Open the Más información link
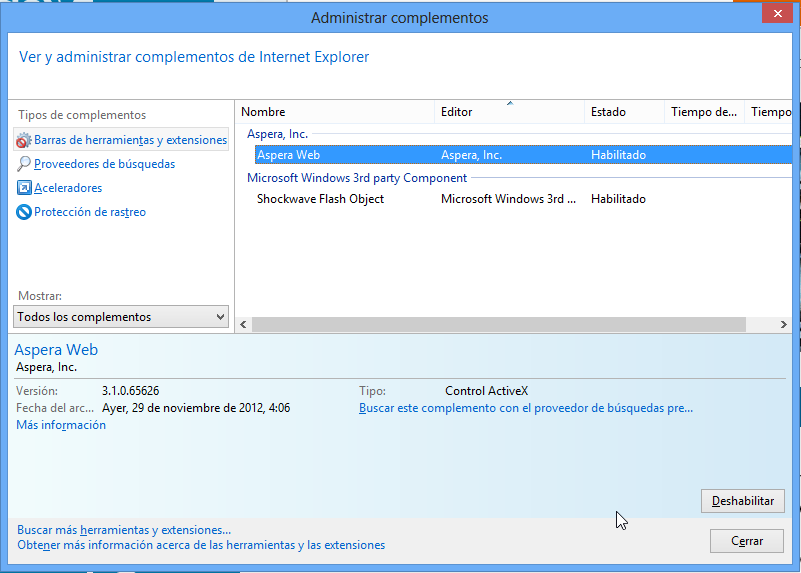Image resolution: width=801 pixels, height=573 pixels. [x=61, y=425]
